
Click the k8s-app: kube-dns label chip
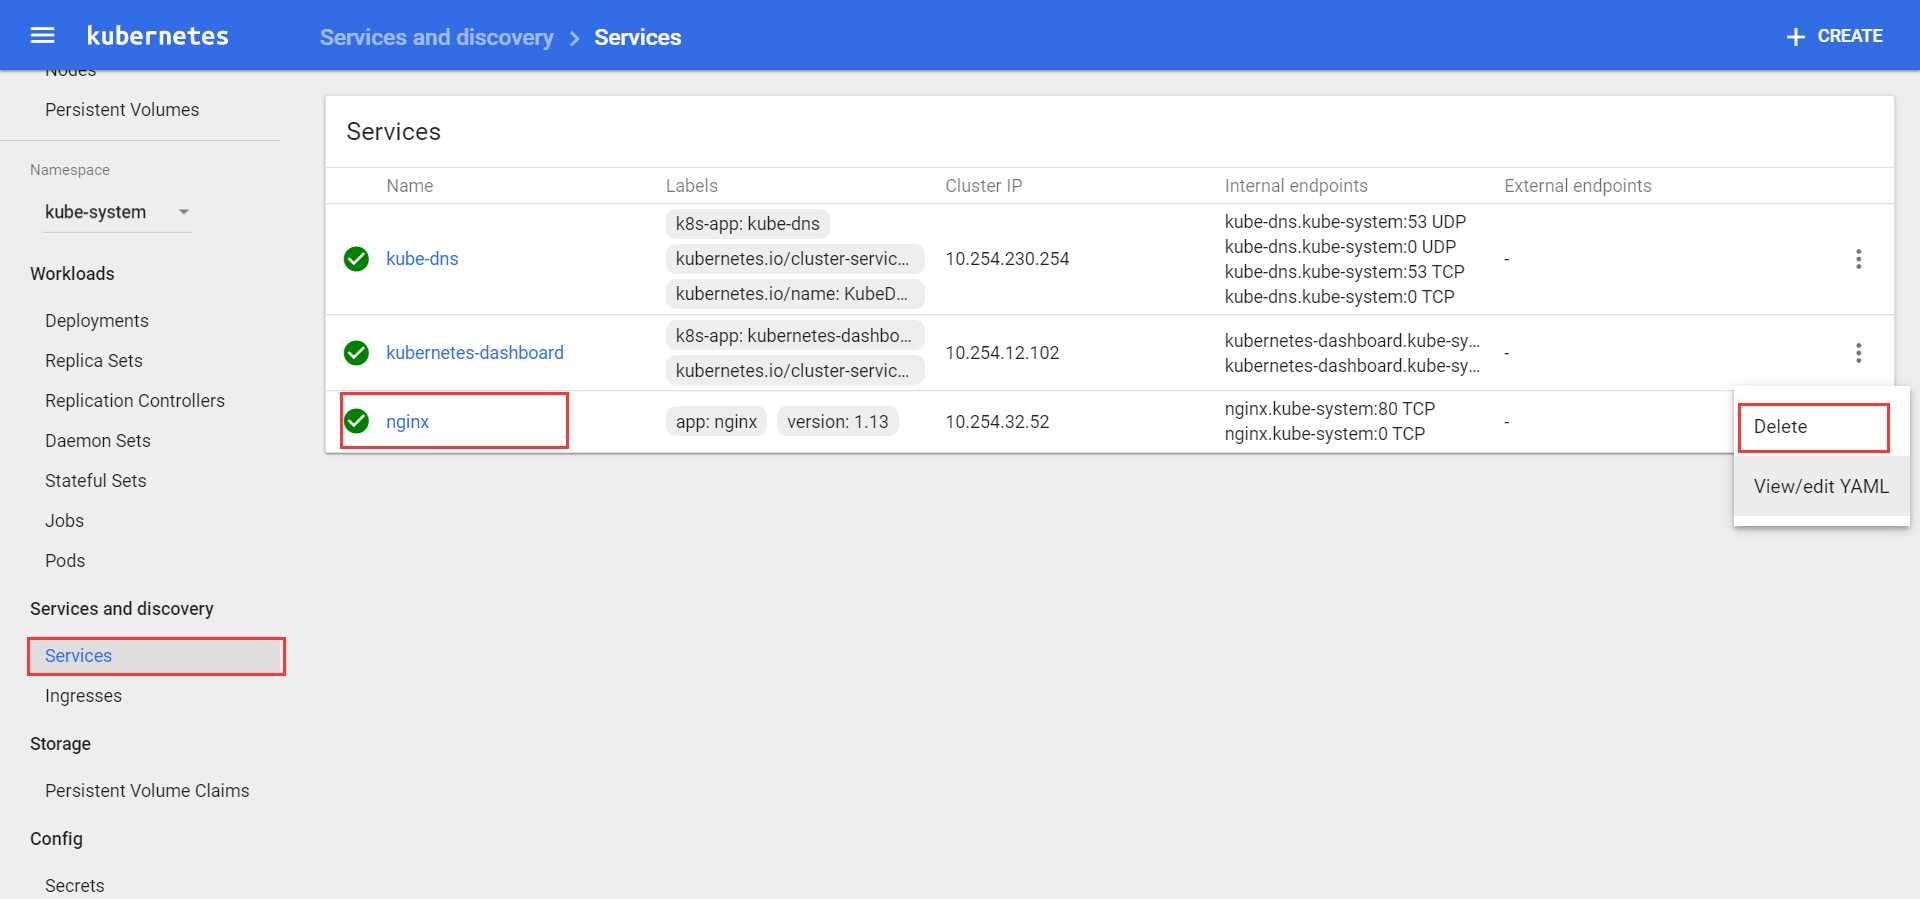point(748,224)
